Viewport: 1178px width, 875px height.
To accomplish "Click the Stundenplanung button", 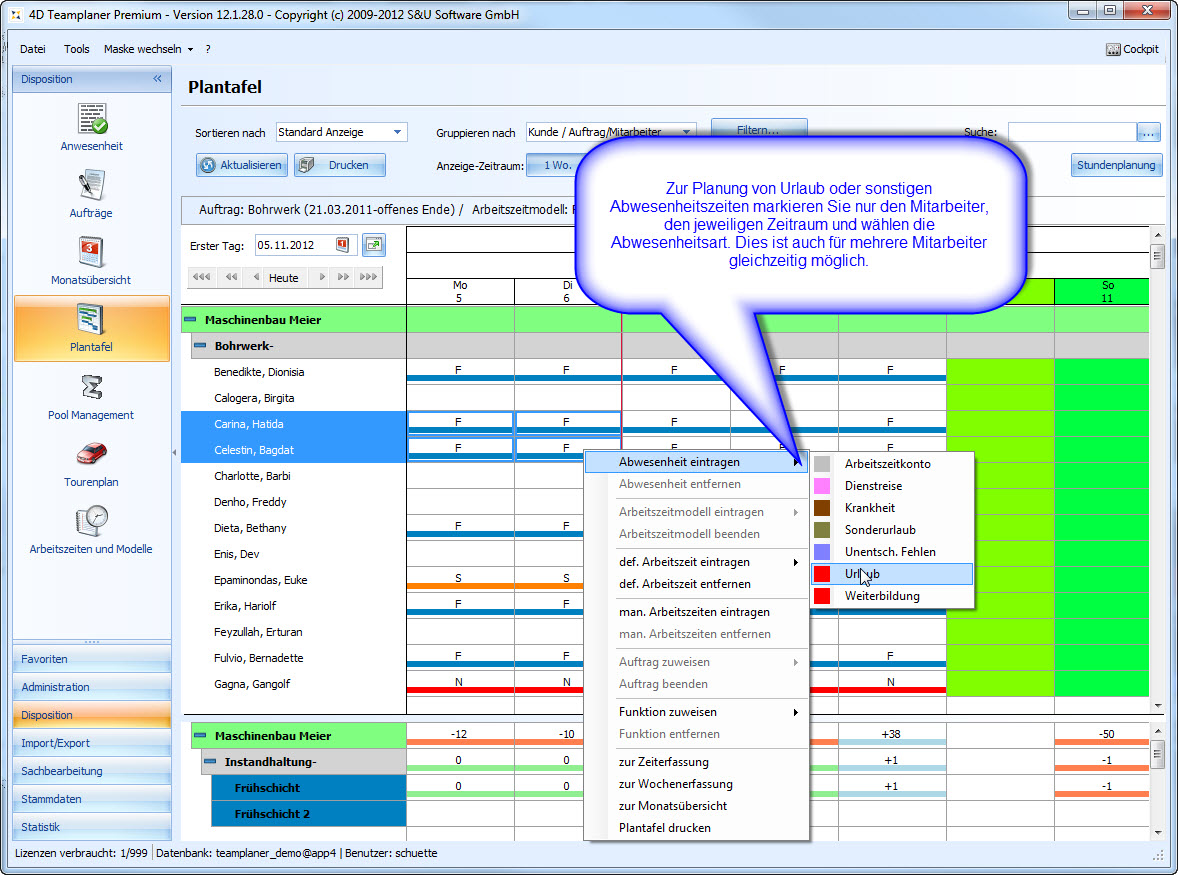I will 1116,165.
